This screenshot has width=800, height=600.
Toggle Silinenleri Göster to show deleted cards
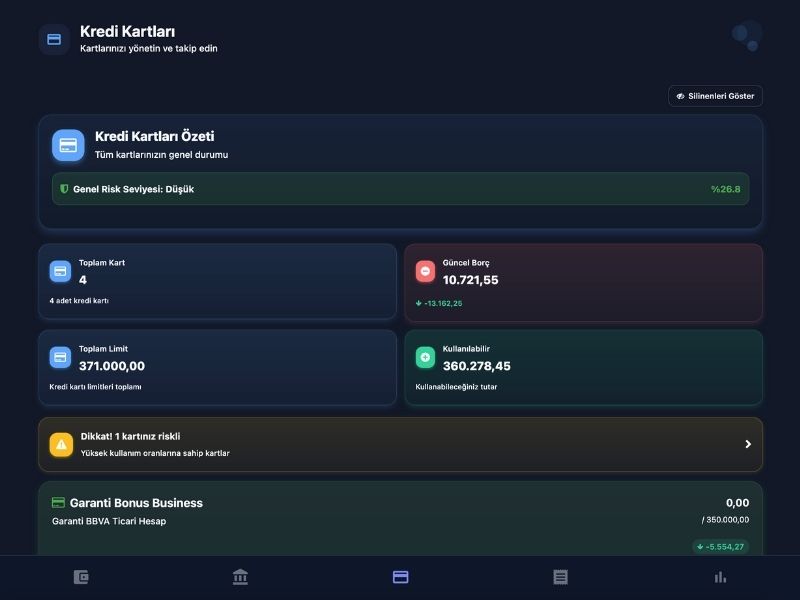(x=715, y=96)
